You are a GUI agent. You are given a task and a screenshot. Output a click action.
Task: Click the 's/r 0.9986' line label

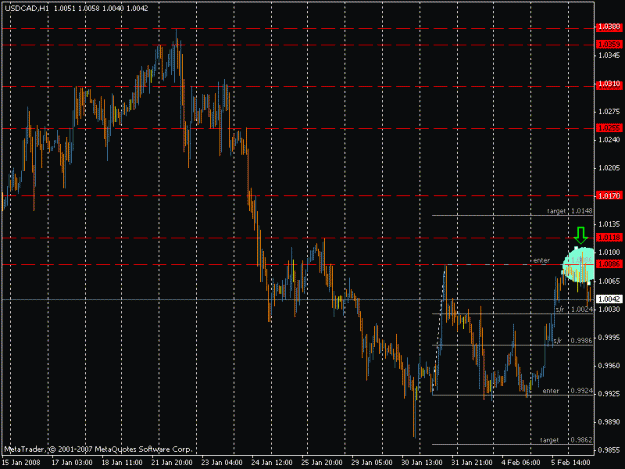[573, 340]
